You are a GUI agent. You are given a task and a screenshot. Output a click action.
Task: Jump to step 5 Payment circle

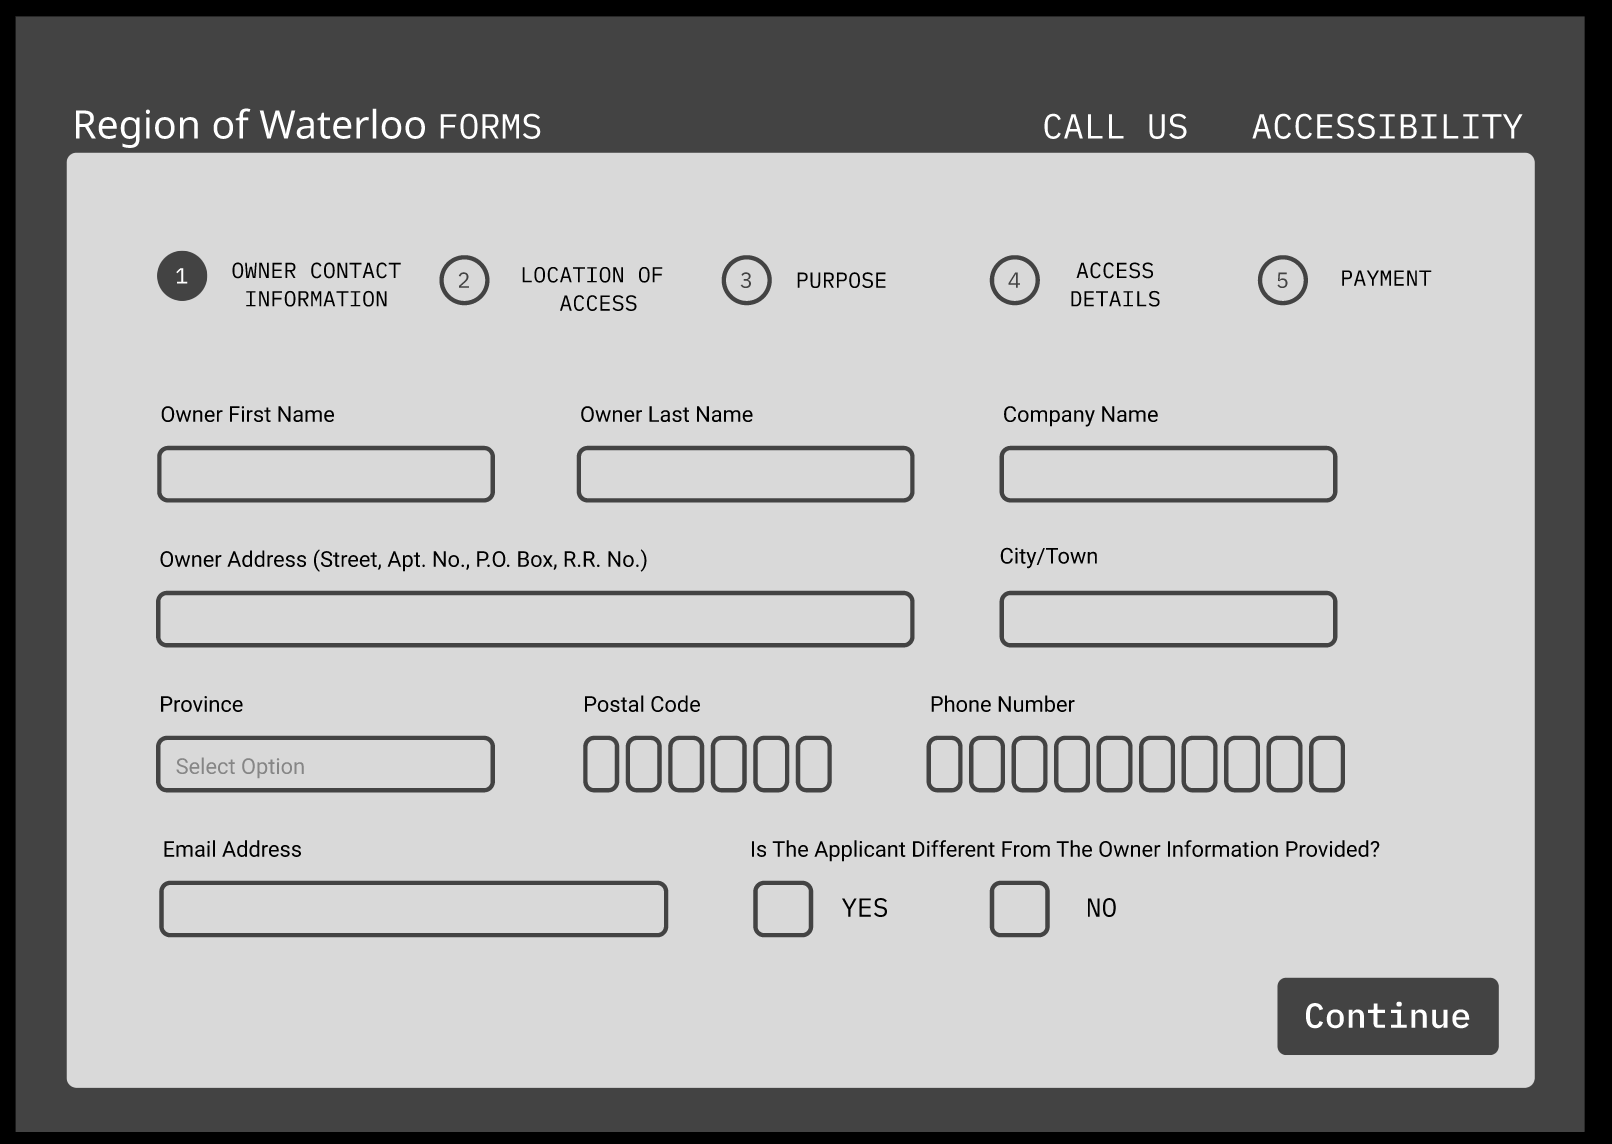tap(1282, 281)
